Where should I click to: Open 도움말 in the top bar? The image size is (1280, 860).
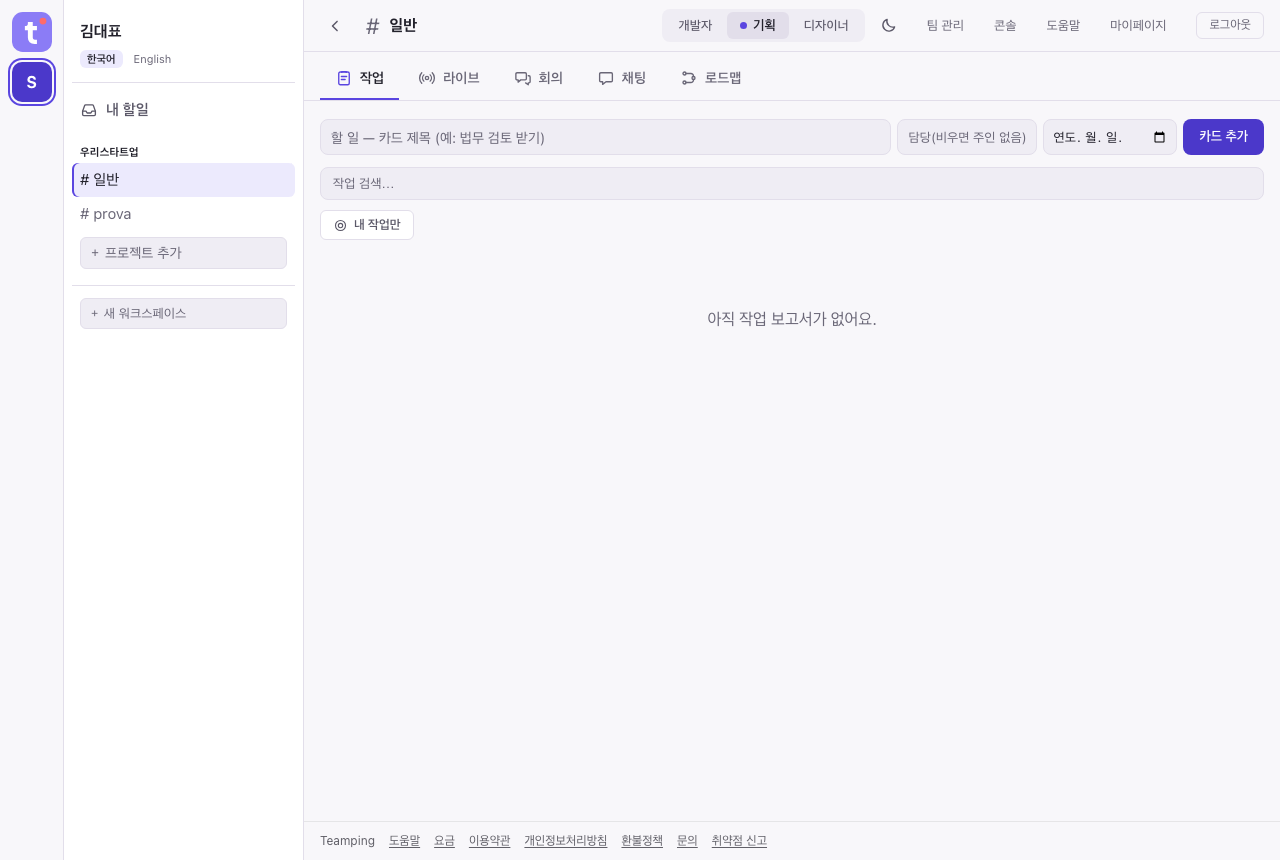(1063, 26)
